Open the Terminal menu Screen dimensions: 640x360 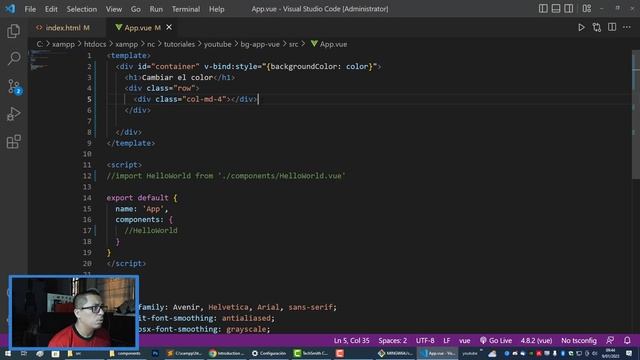186,9
